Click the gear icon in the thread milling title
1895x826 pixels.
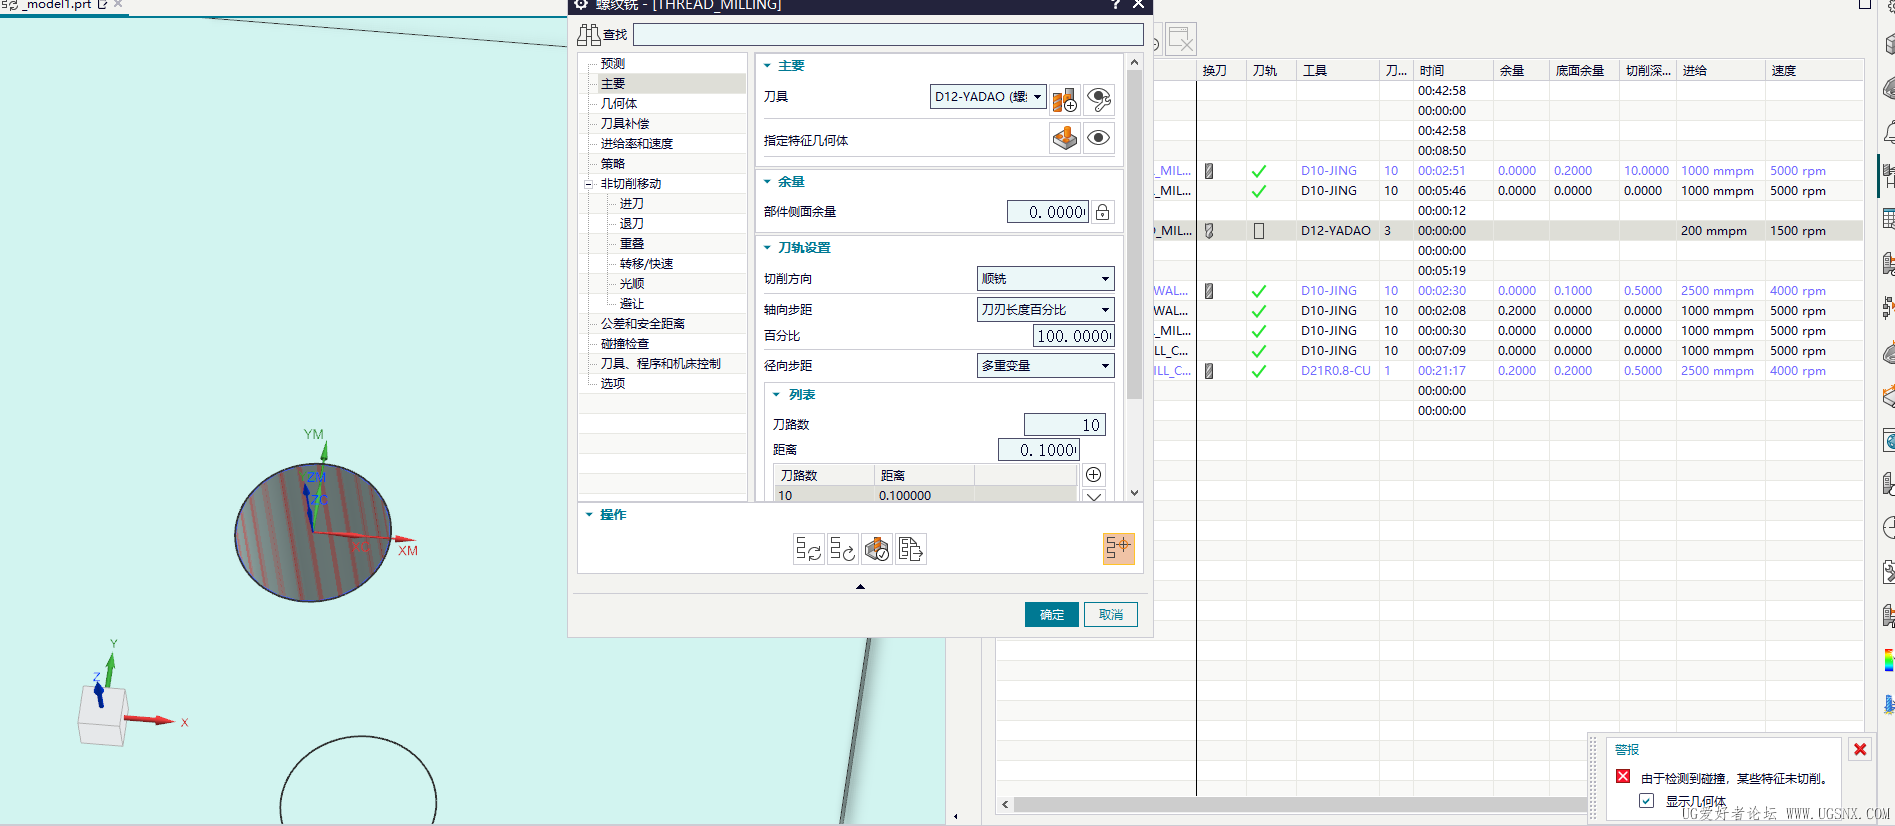point(581,5)
